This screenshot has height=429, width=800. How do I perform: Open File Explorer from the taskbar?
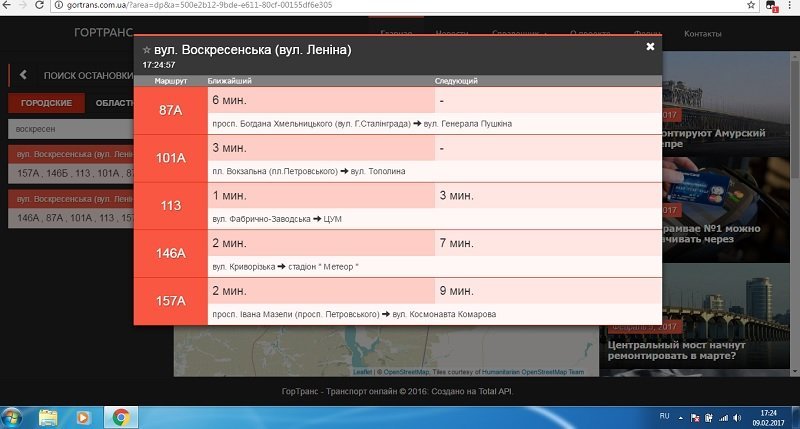(x=48, y=418)
